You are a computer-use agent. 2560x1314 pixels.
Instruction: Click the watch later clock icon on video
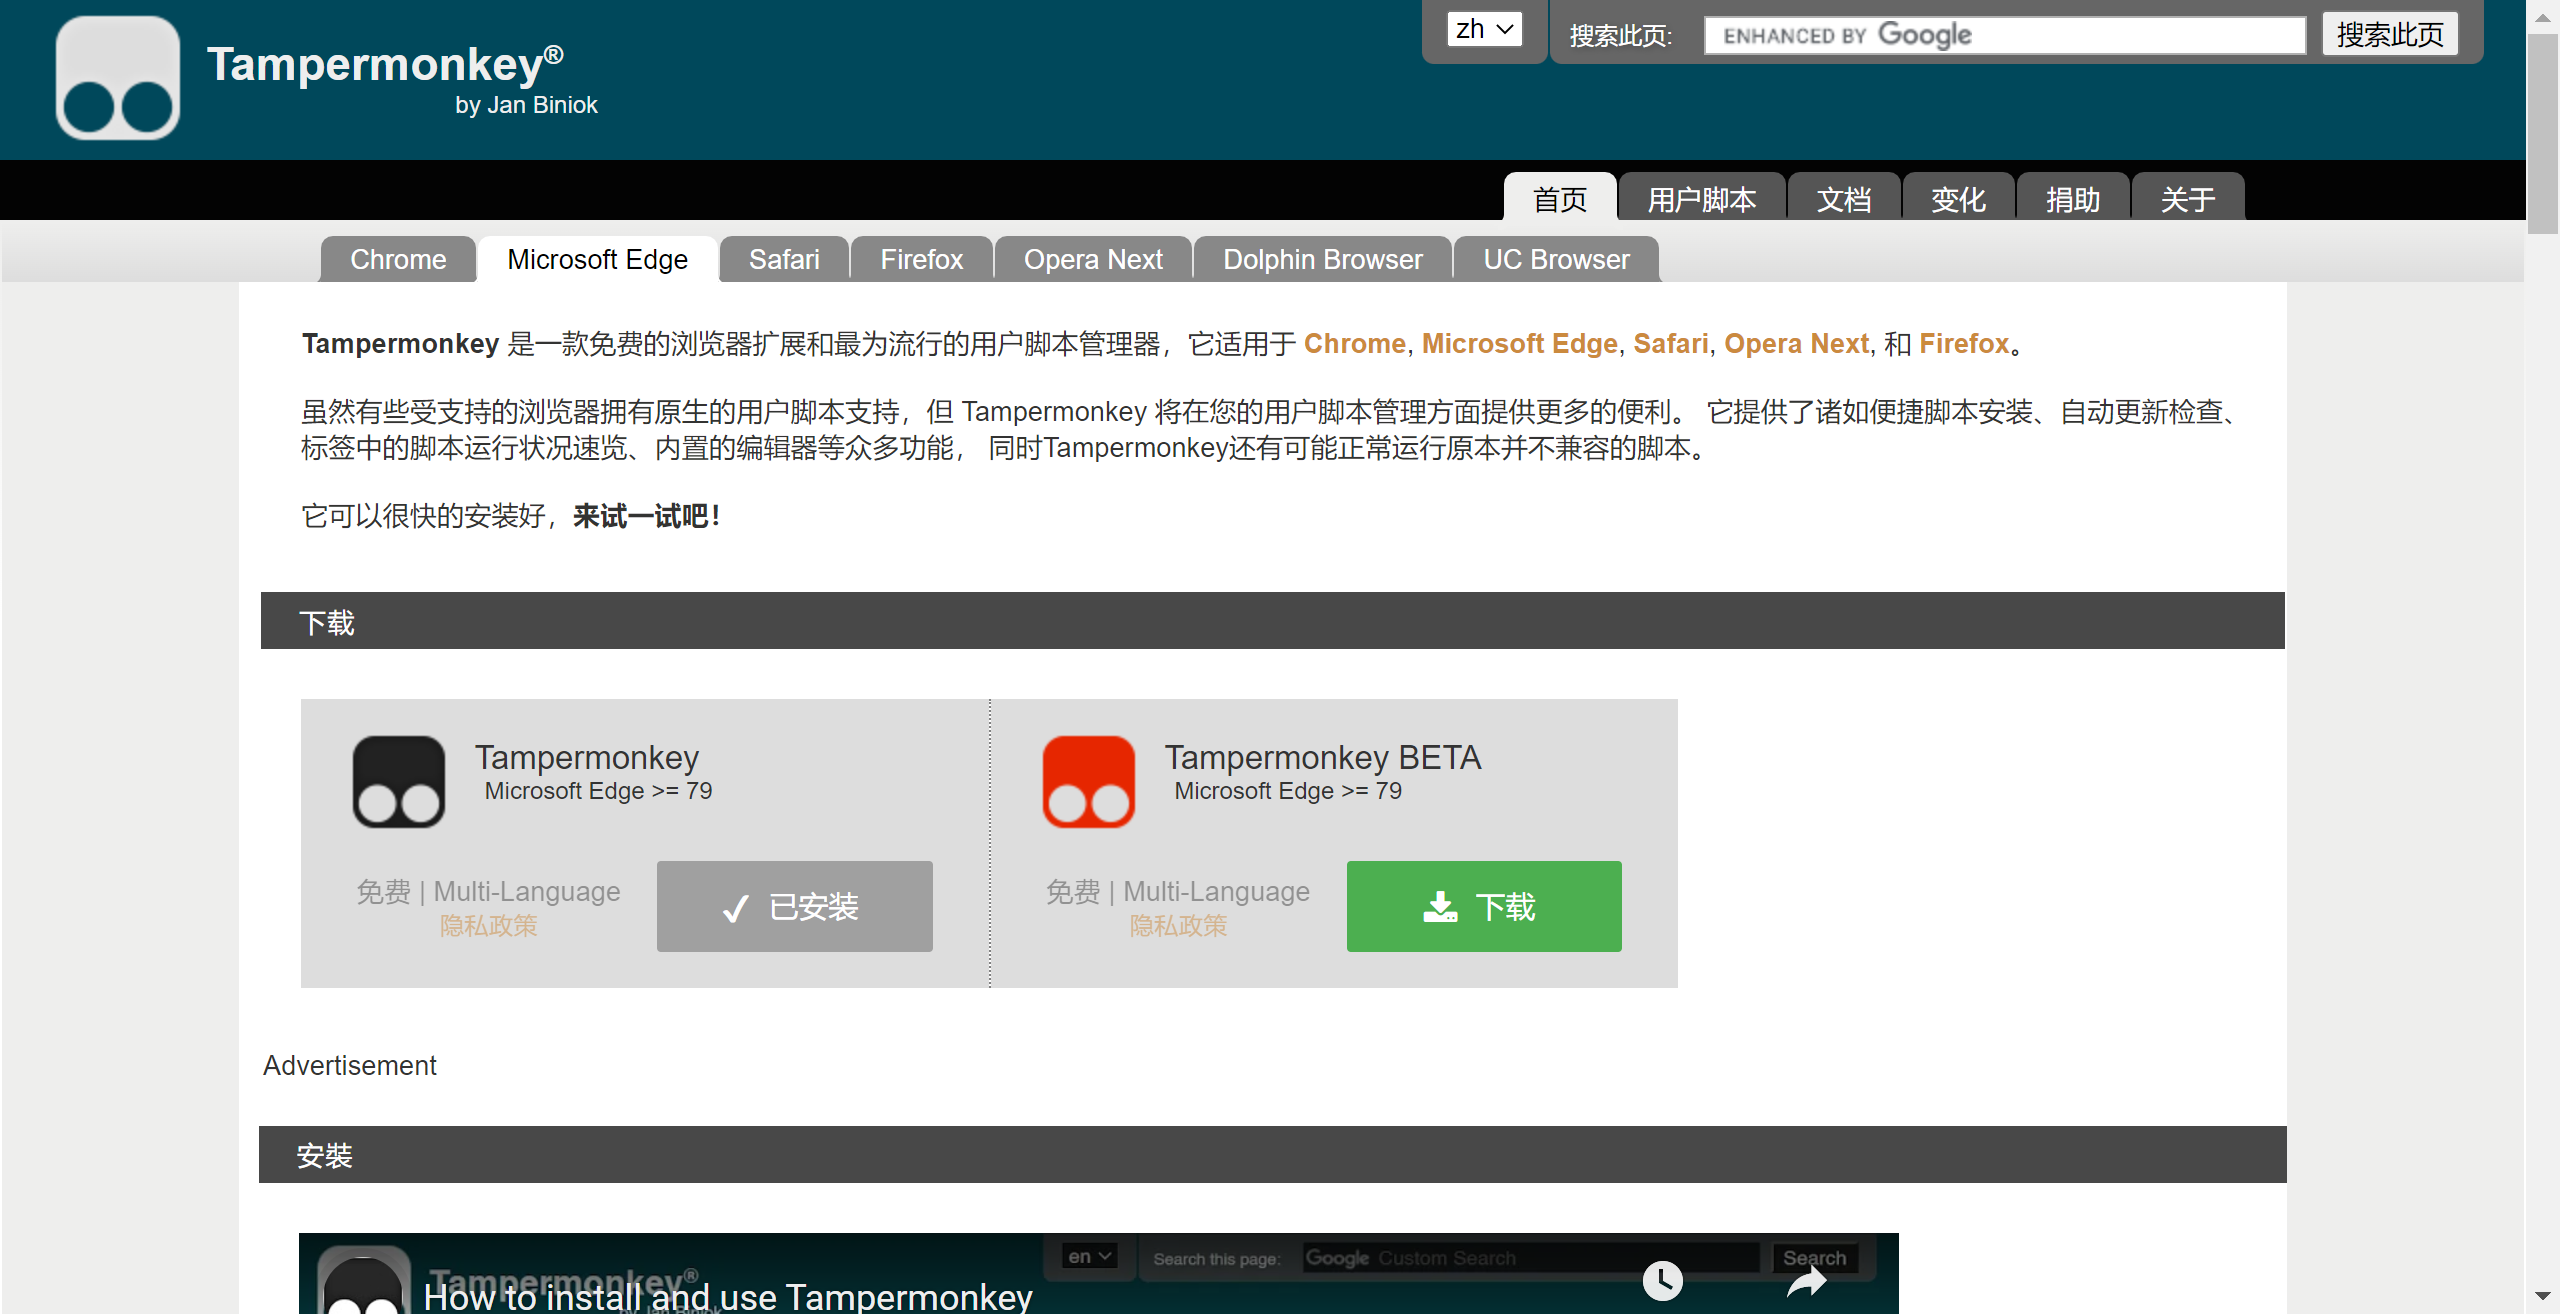coord(1662,1280)
